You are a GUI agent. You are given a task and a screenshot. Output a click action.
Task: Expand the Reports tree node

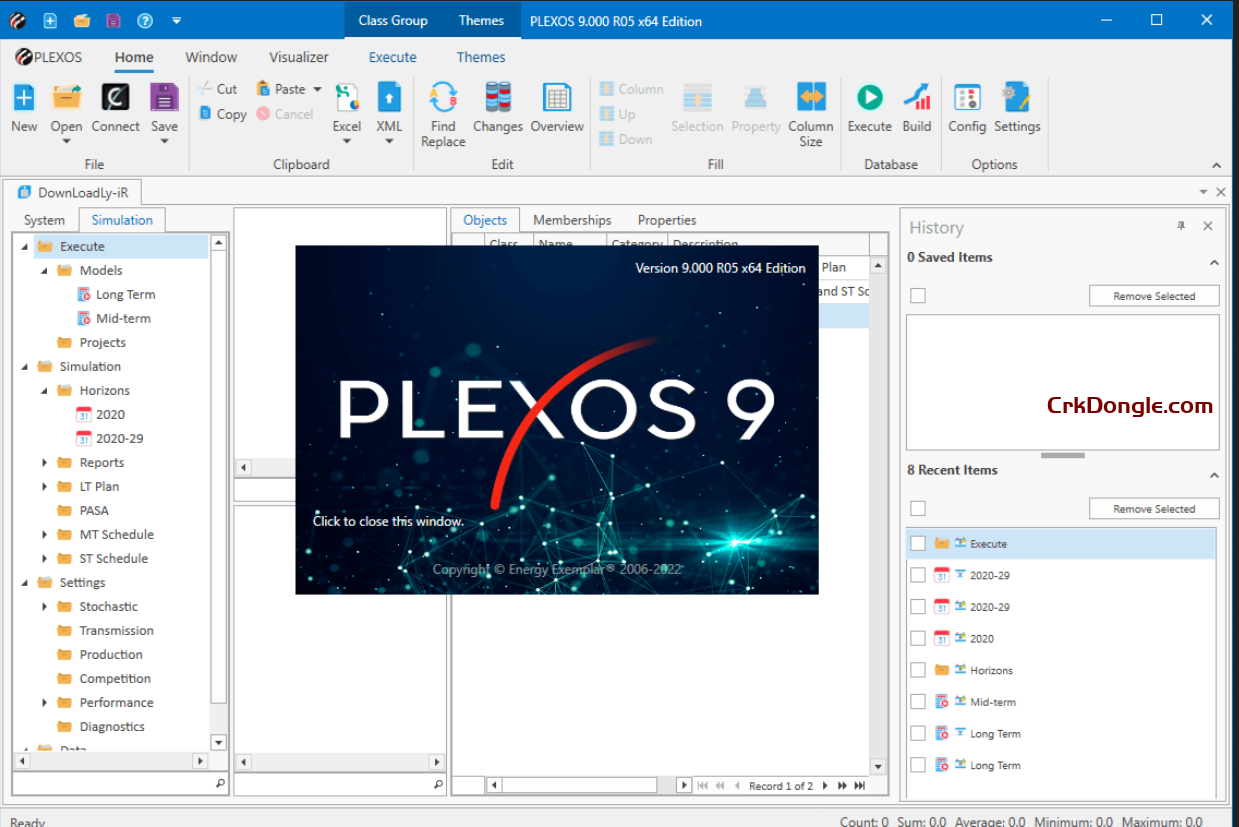(x=43, y=462)
